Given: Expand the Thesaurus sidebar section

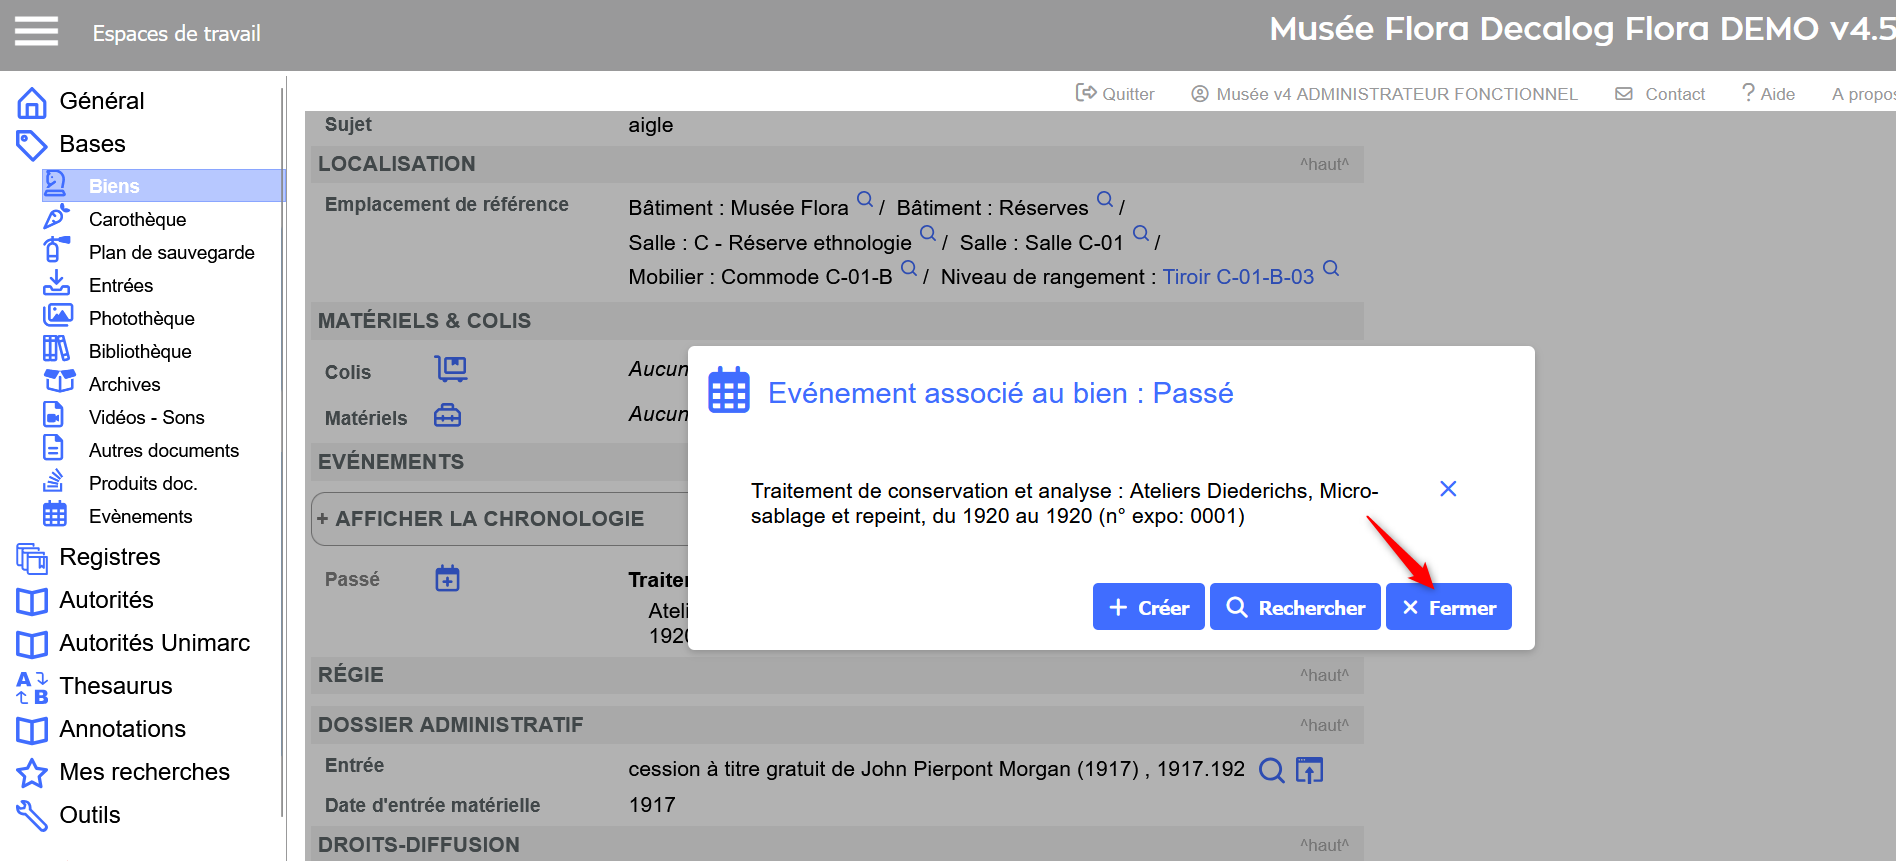Looking at the screenshot, I should point(115,686).
